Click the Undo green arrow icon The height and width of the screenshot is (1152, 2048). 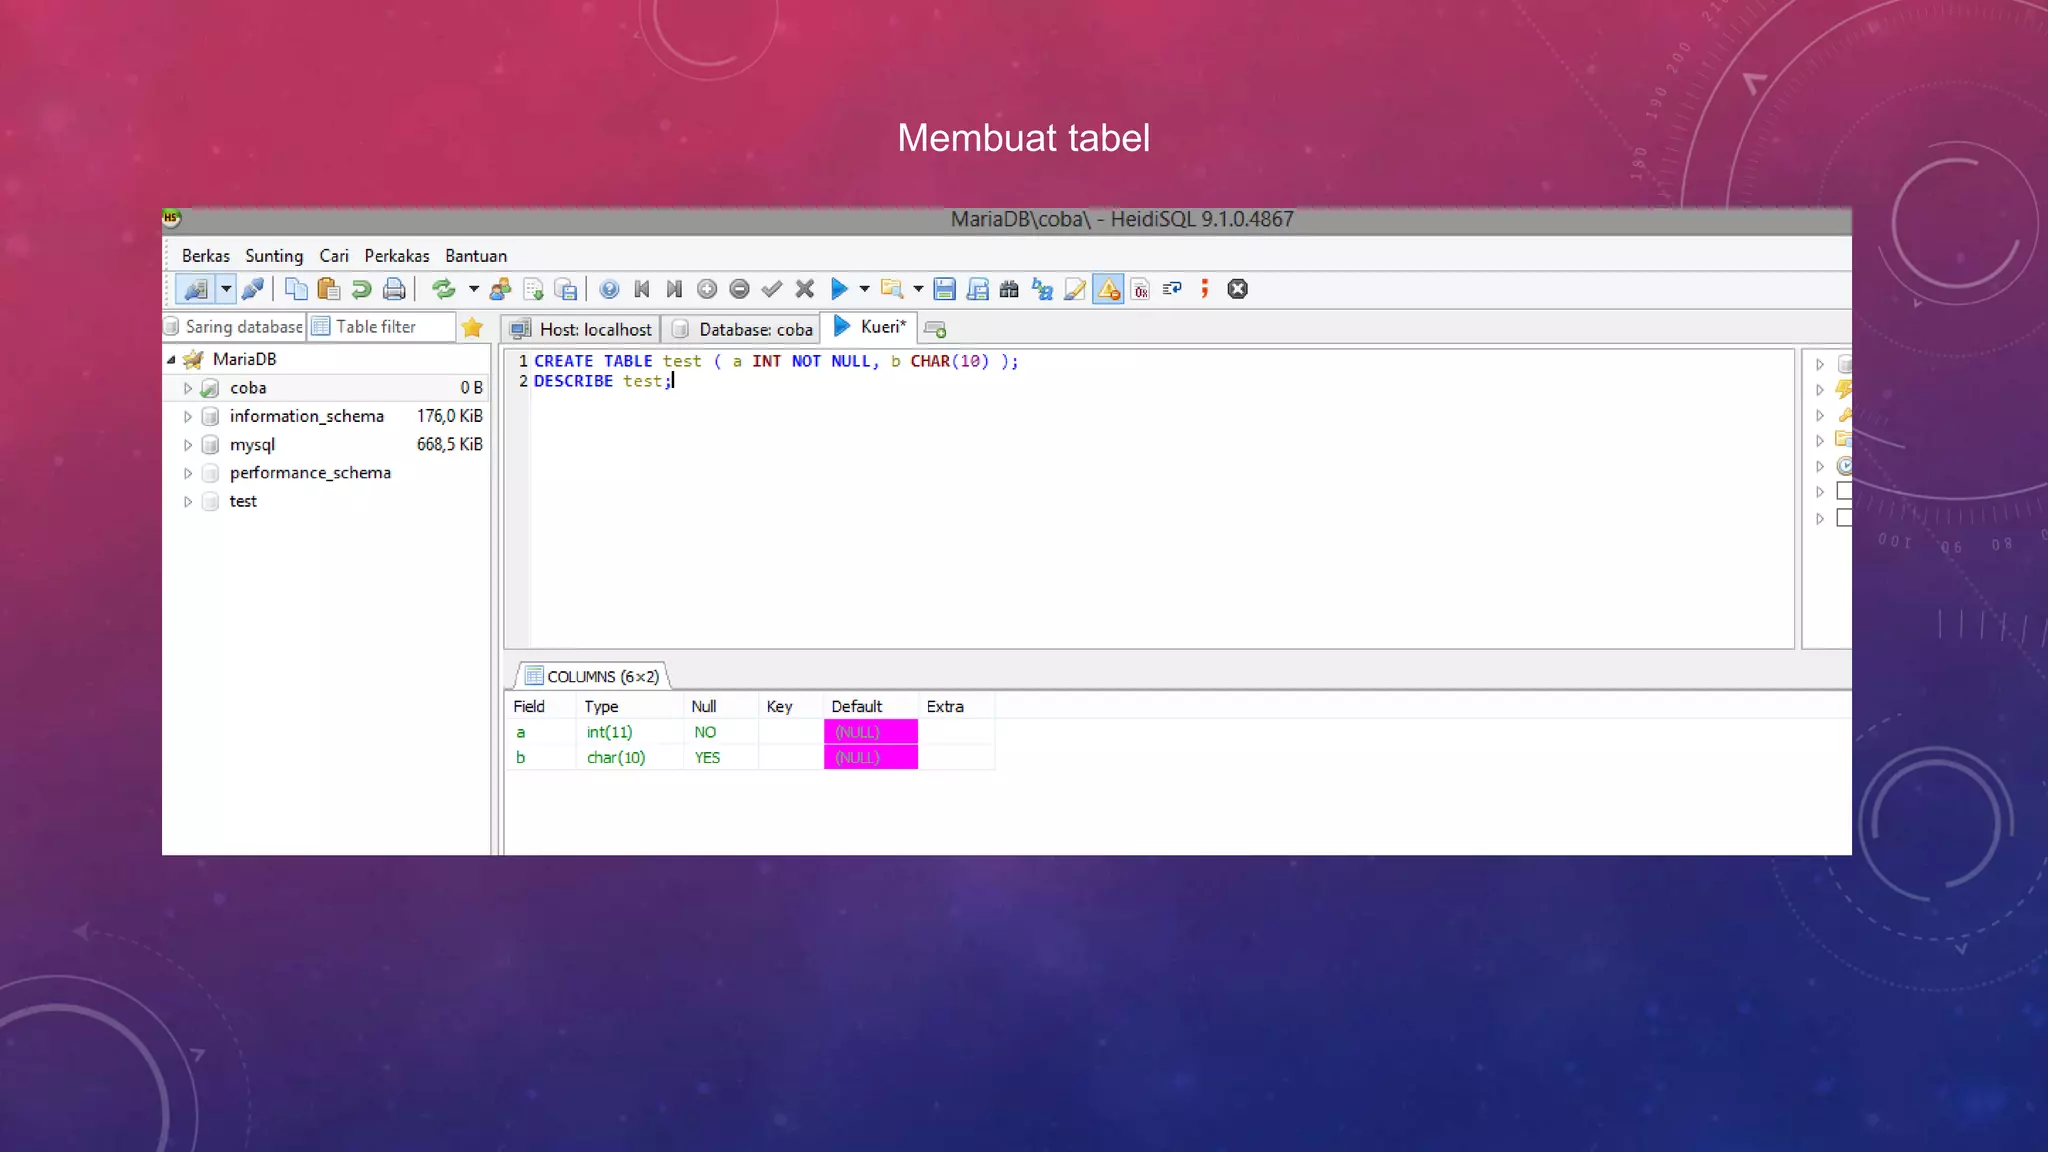pyautogui.click(x=362, y=289)
